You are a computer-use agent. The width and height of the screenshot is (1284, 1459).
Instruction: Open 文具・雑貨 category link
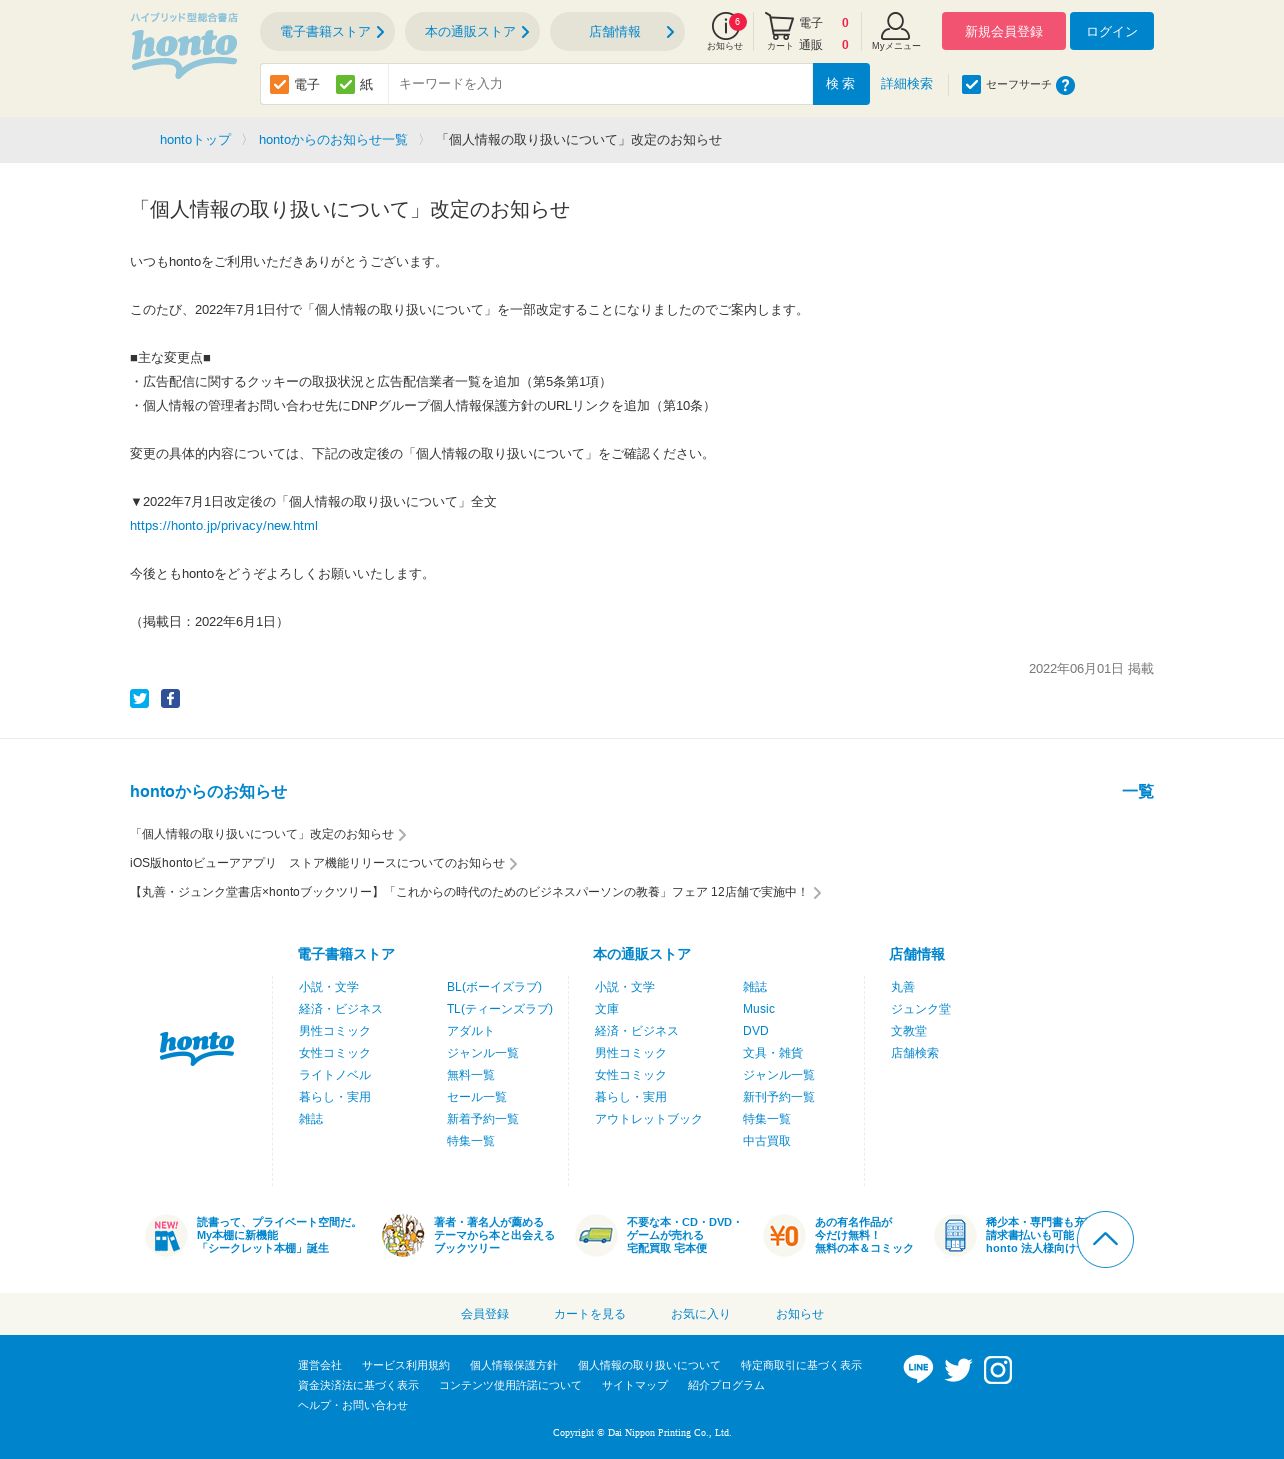click(773, 1053)
